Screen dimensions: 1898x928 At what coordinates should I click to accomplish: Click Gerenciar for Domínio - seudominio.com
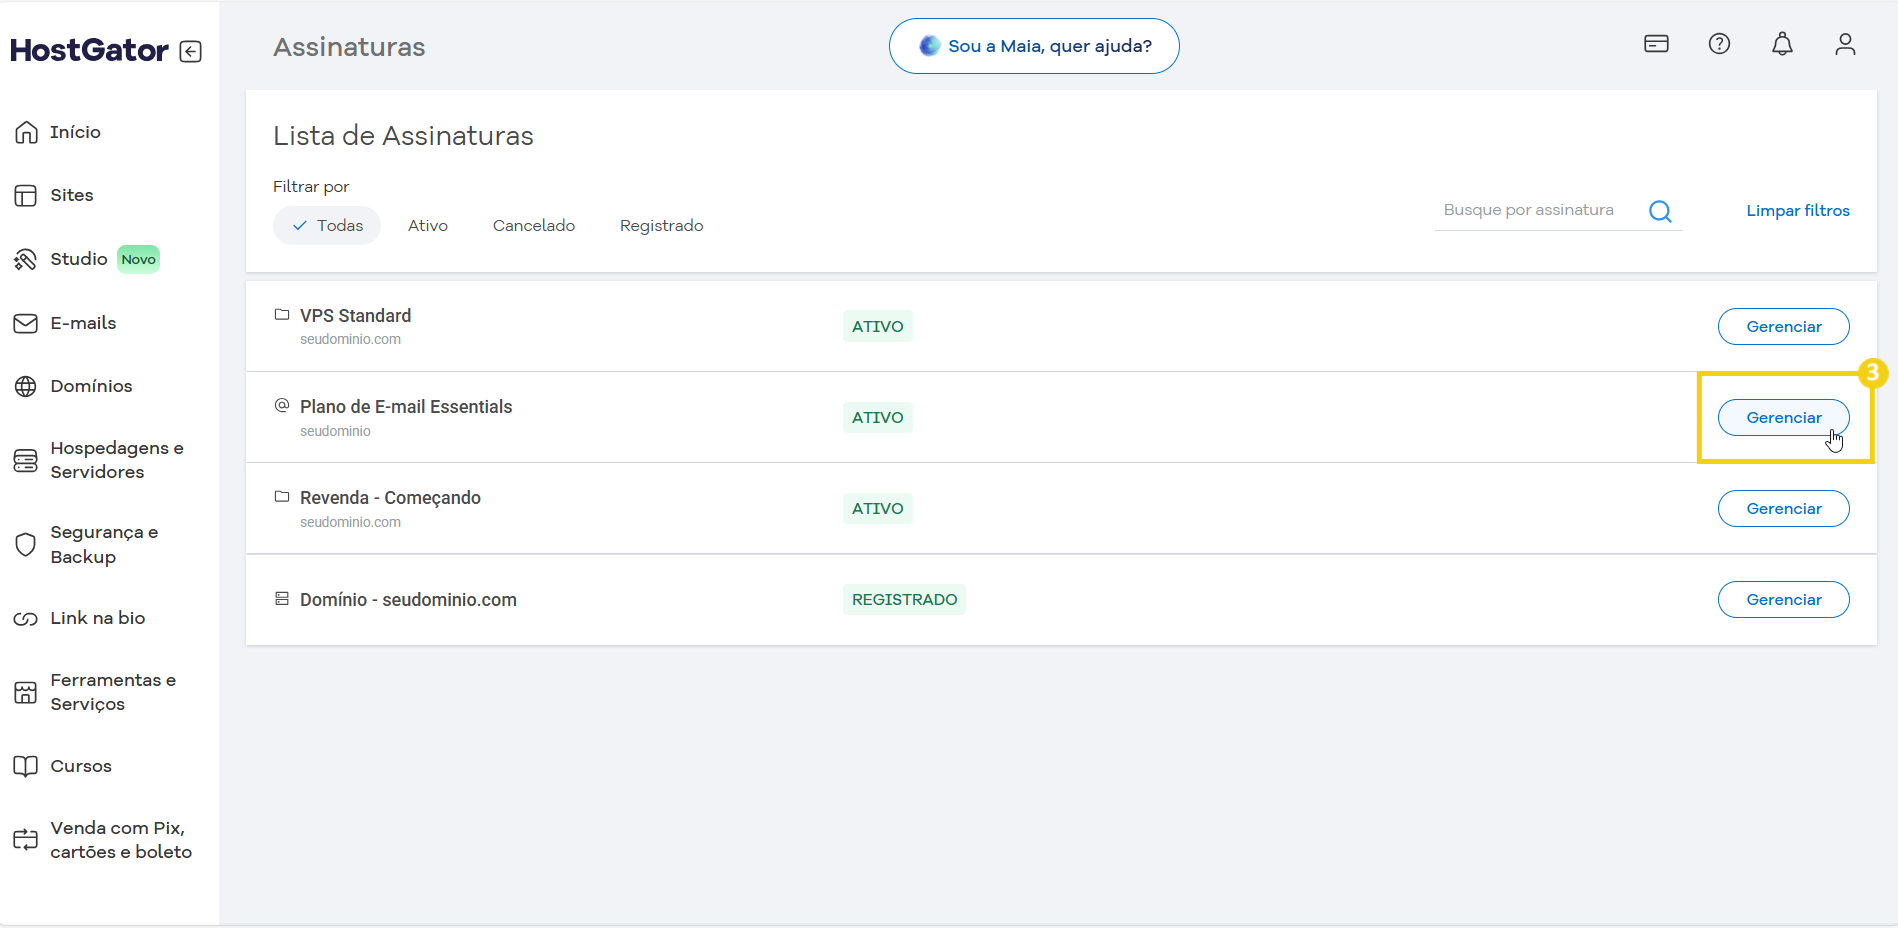tap(1783, 599)
